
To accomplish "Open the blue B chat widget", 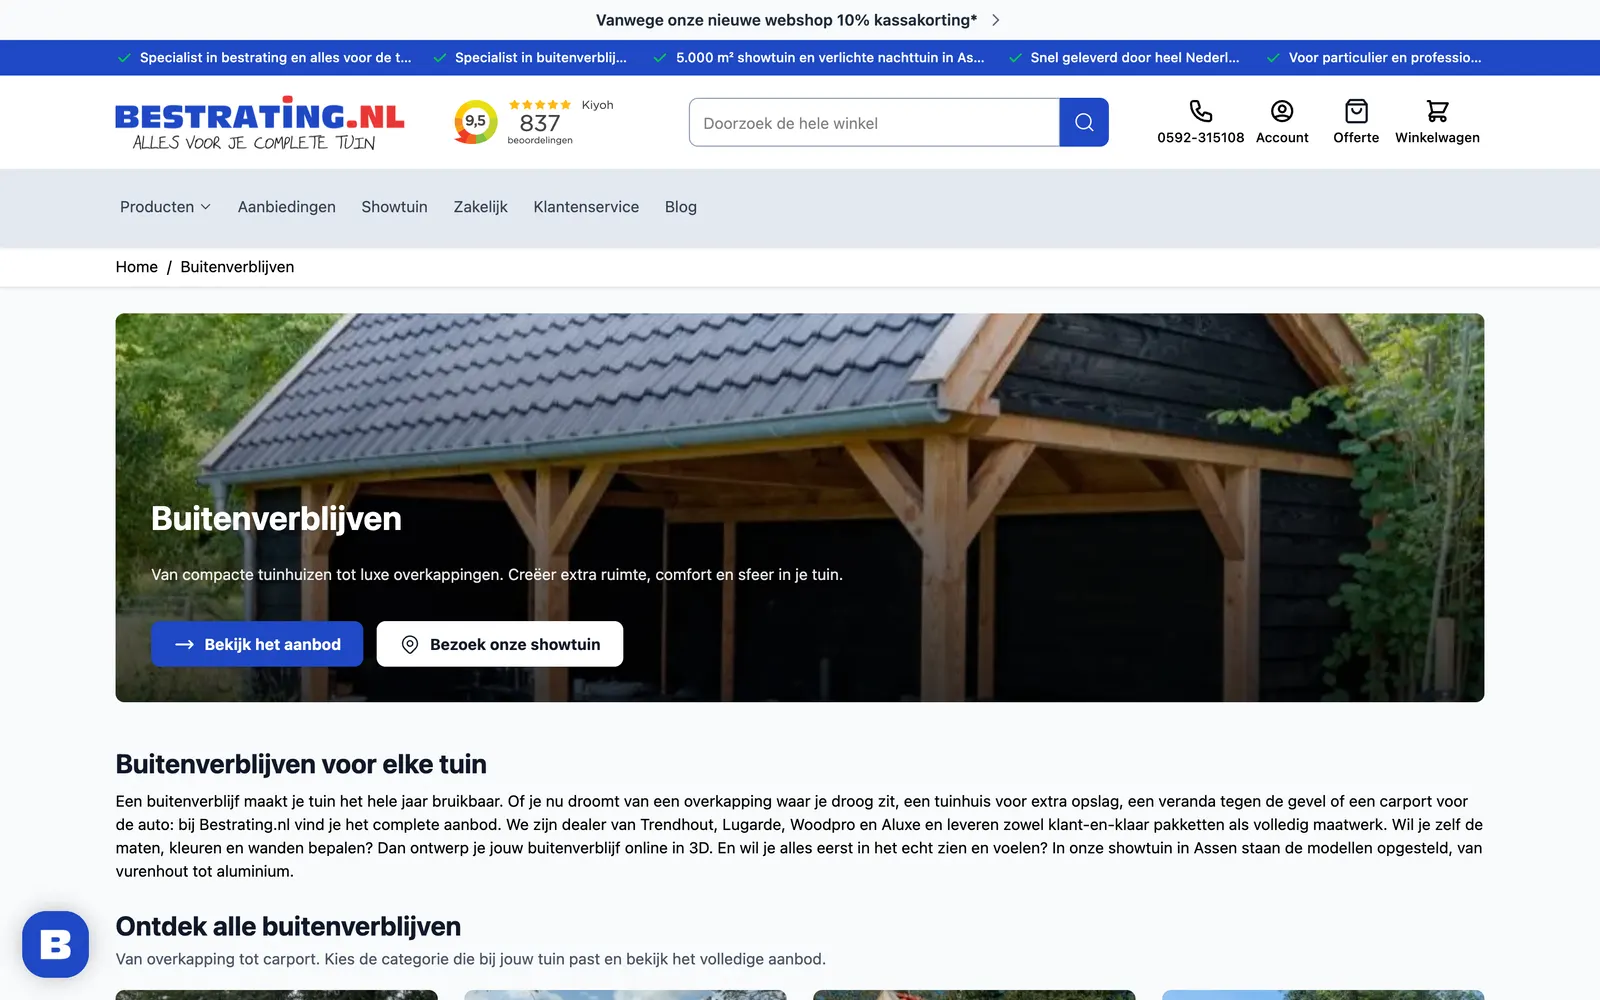I will (55, 944).
